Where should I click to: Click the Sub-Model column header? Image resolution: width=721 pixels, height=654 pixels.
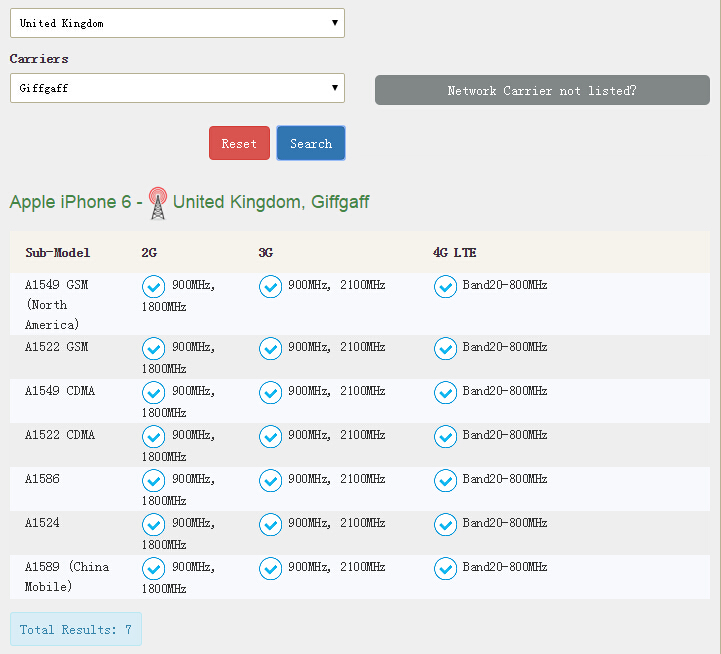click(x=57, y=252)
